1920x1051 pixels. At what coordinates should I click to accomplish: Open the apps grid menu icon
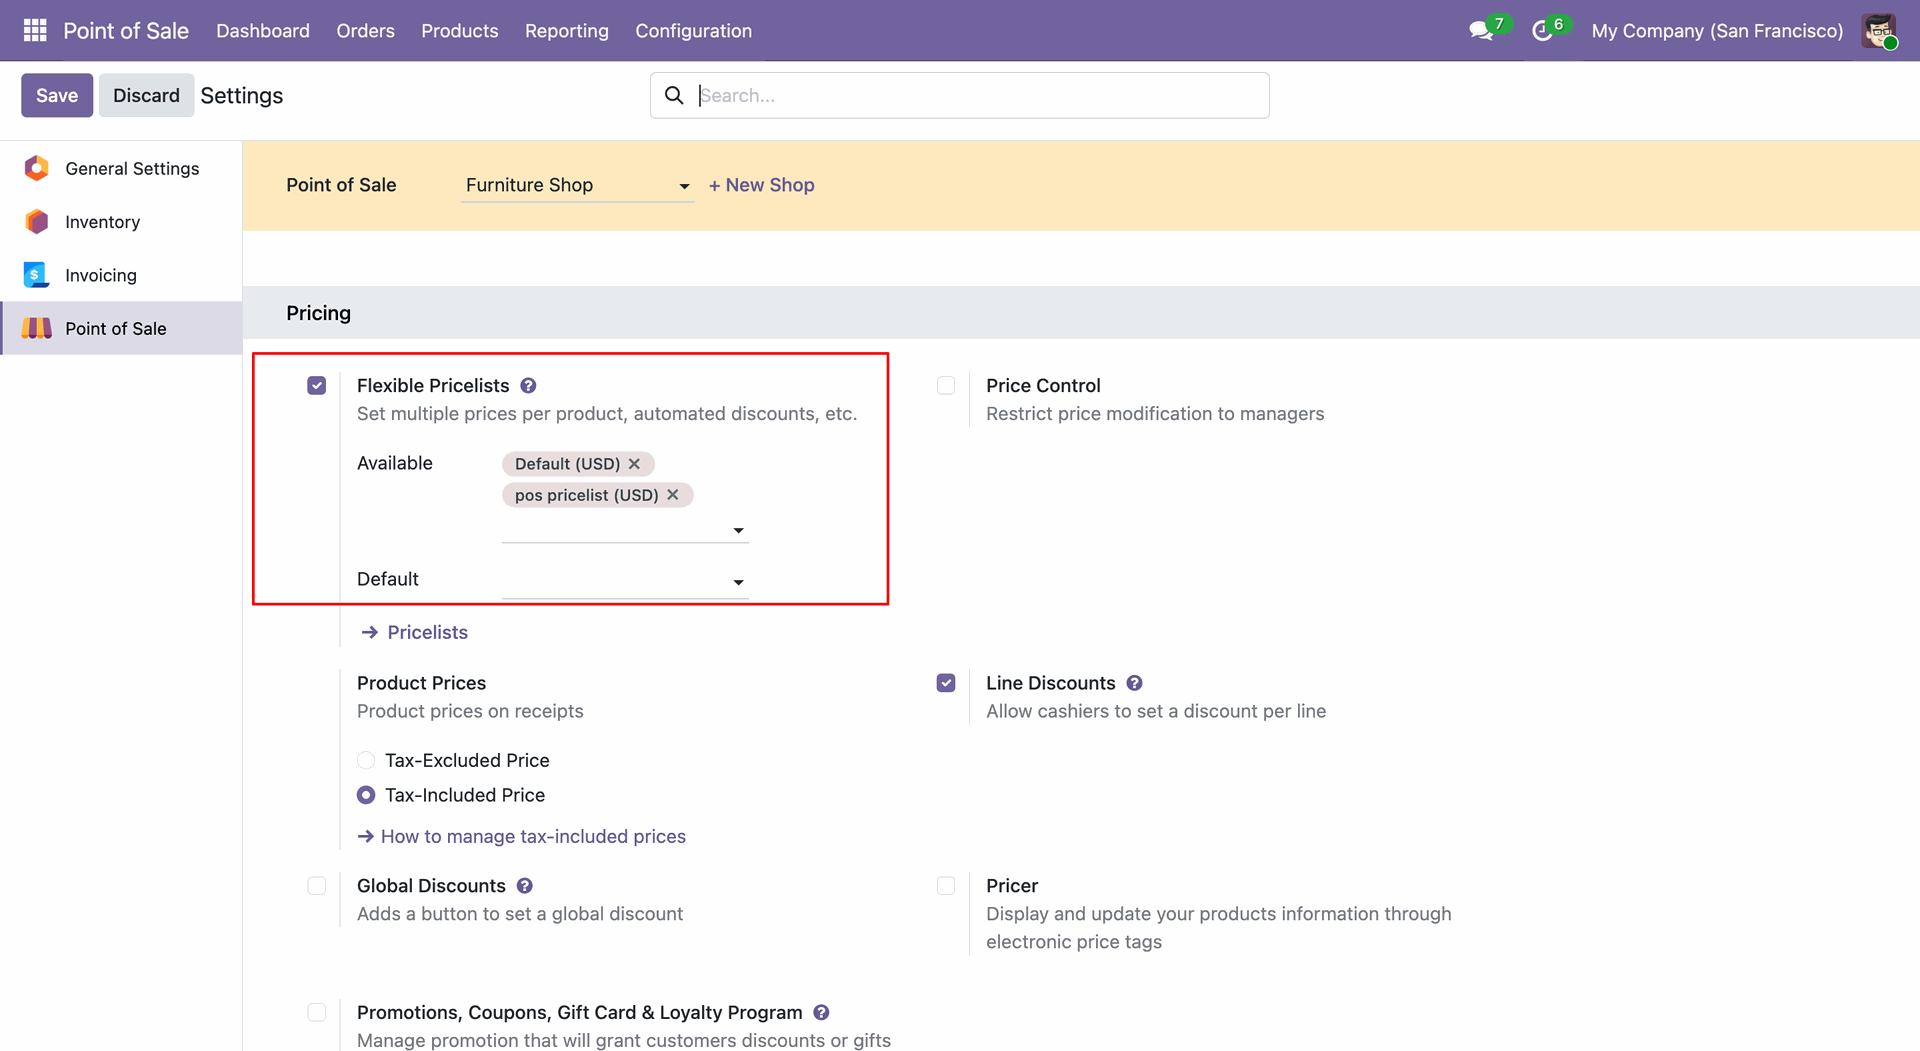coord(35,31)
